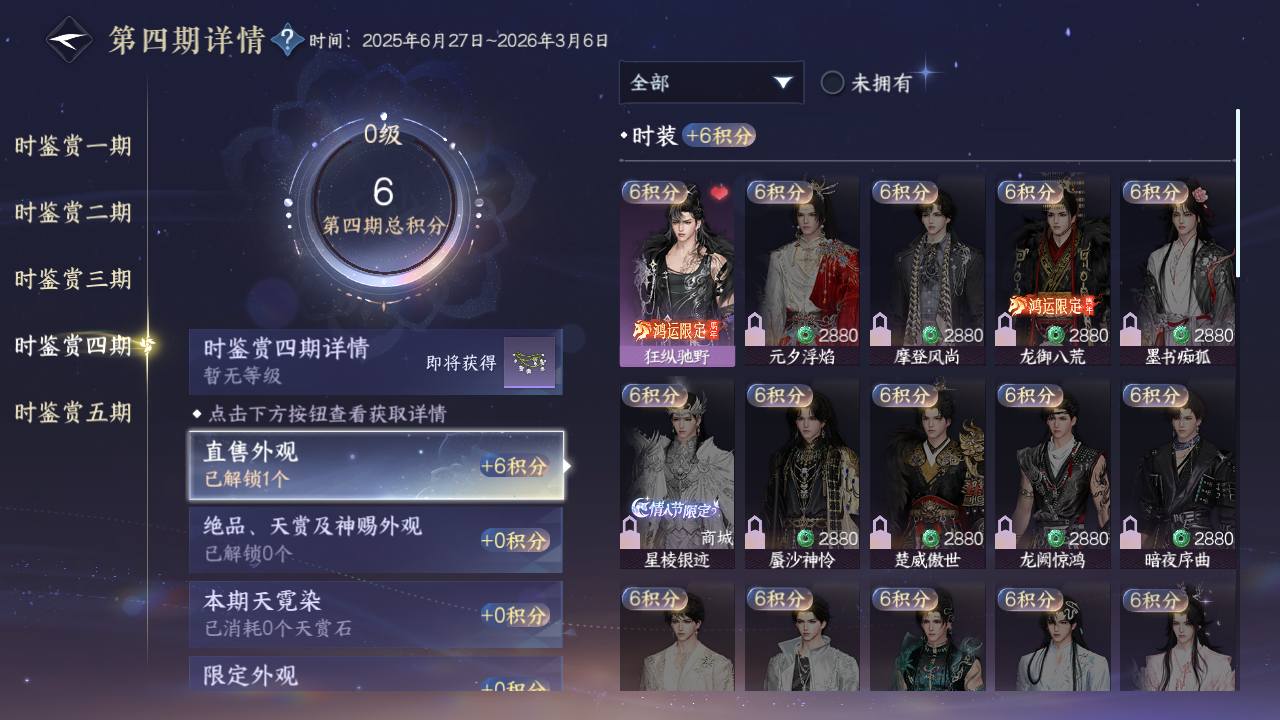This screenshot has width=1280, height=720.
Task: Click the back arrow diamond icon
Action: click(69, 40)
